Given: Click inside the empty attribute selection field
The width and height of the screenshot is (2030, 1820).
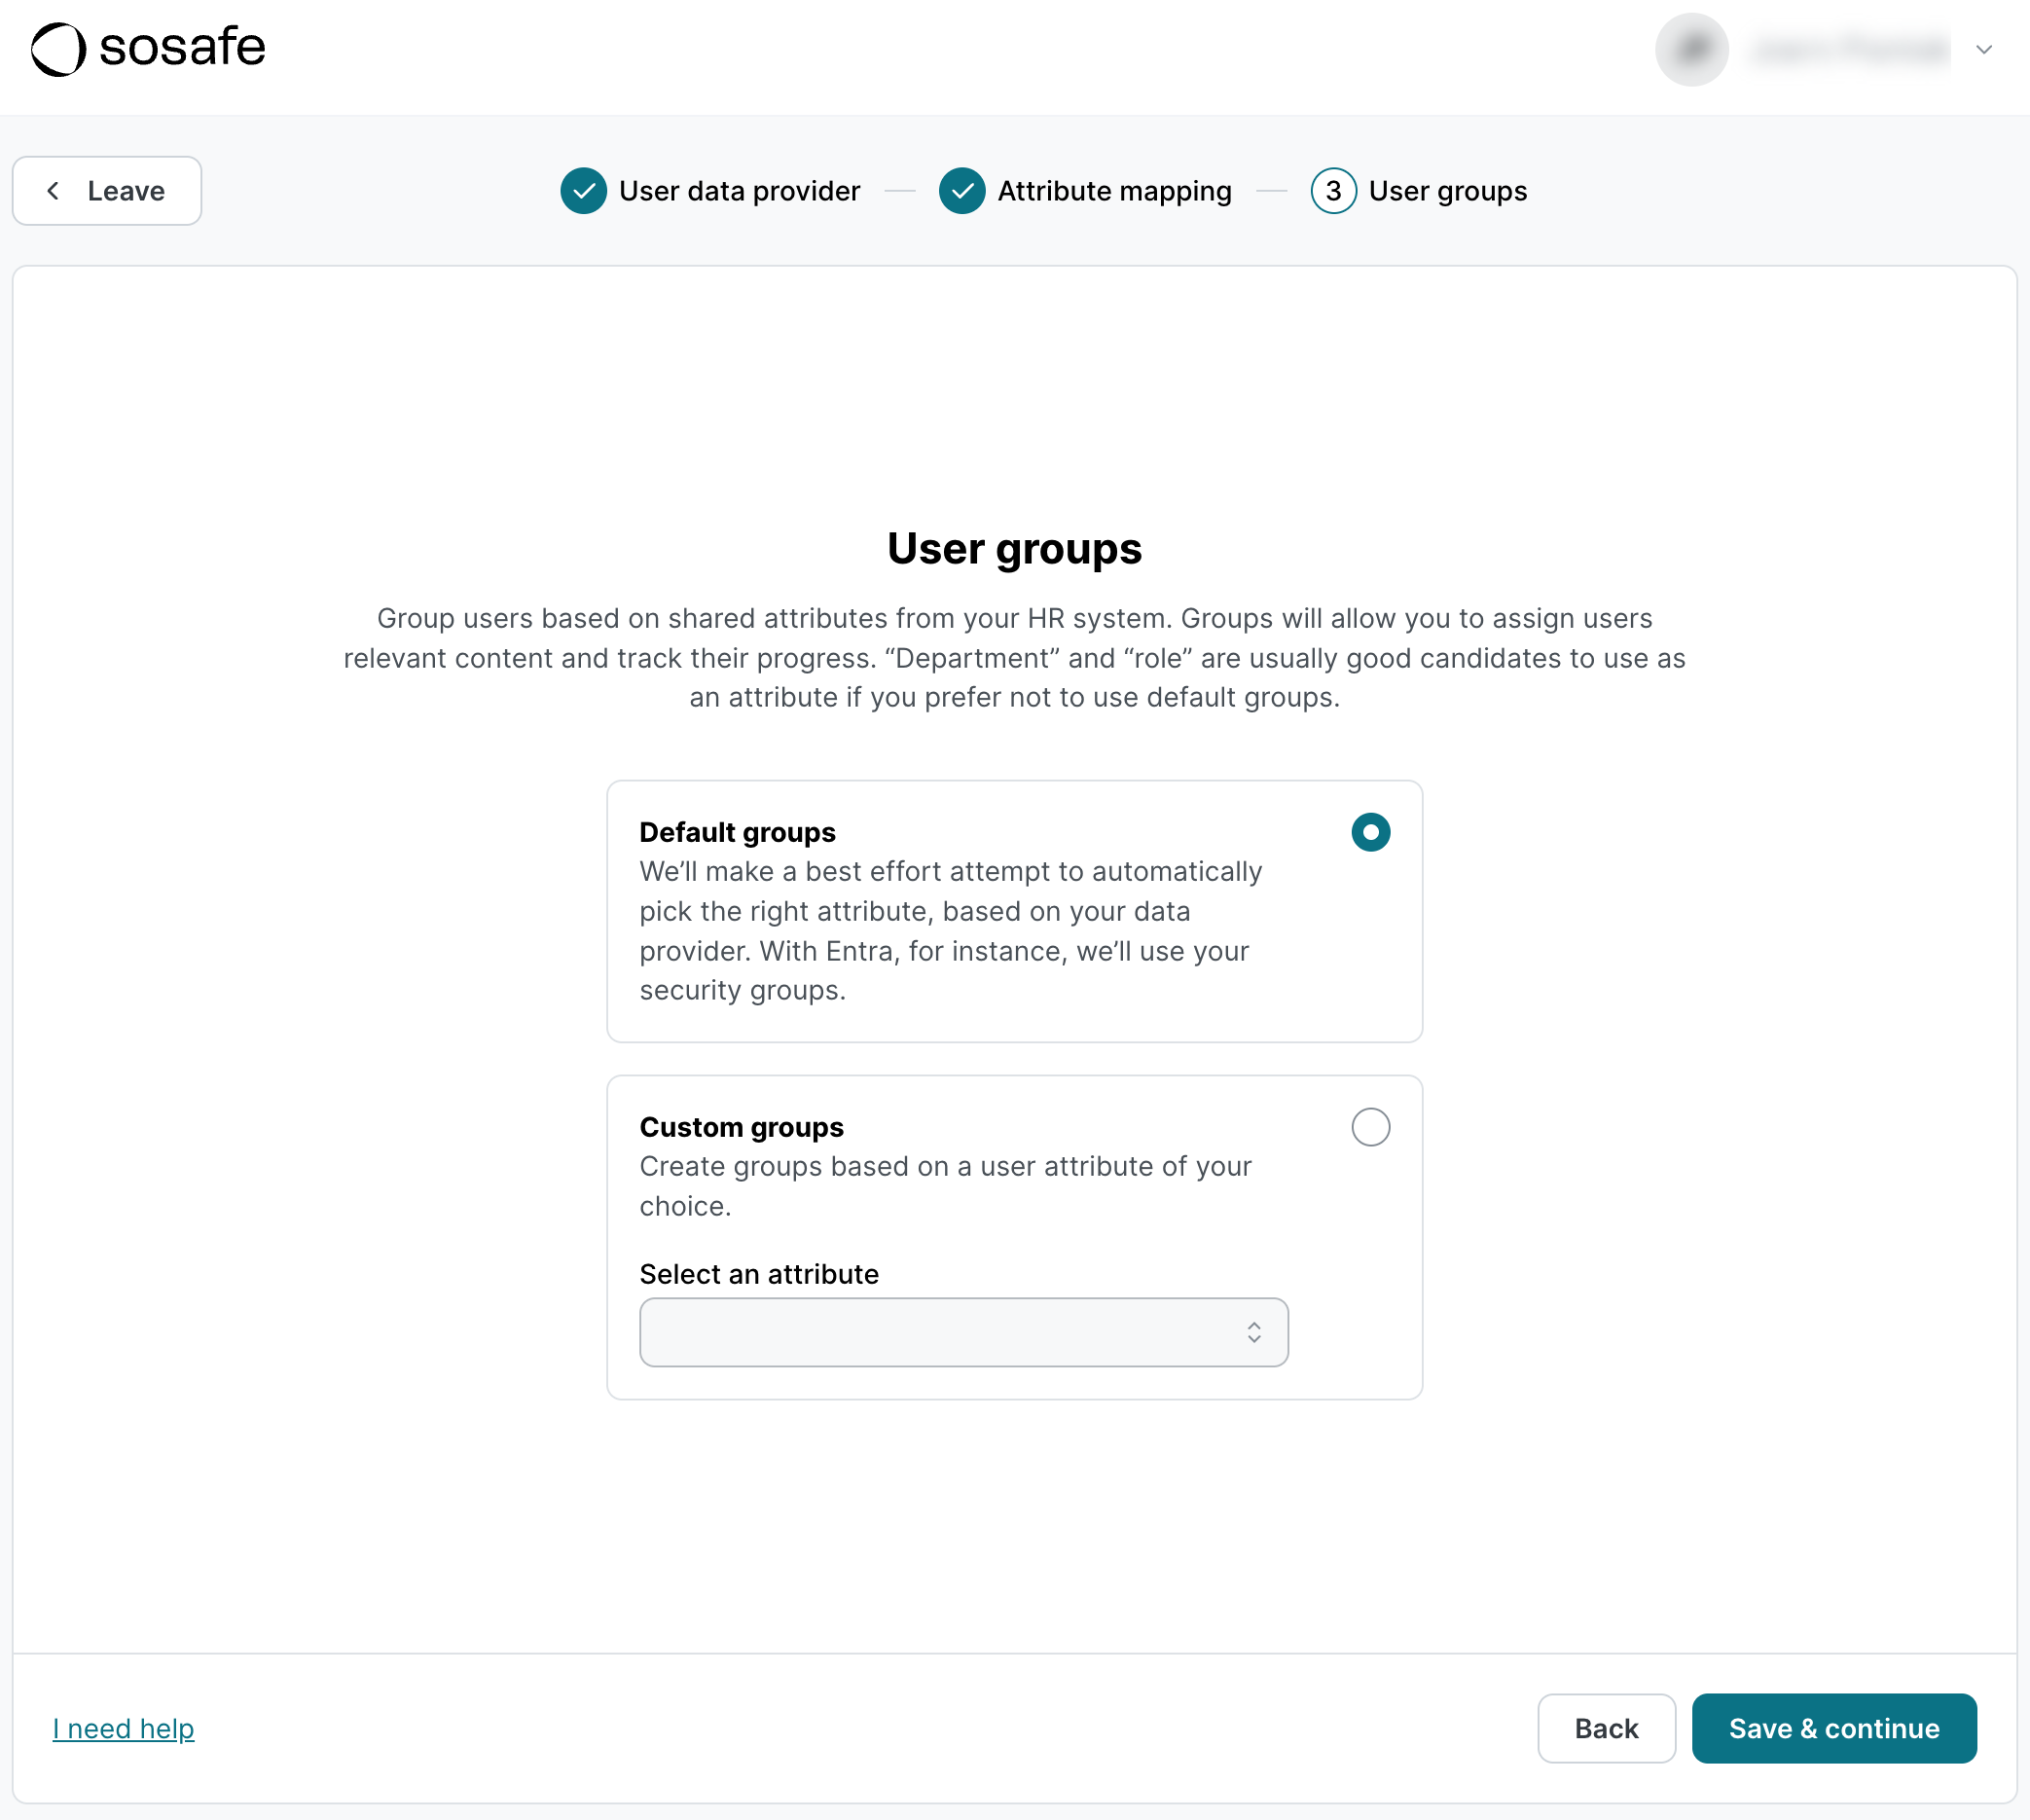Looking at the screenshot, I should click(x=963, y=1332).
